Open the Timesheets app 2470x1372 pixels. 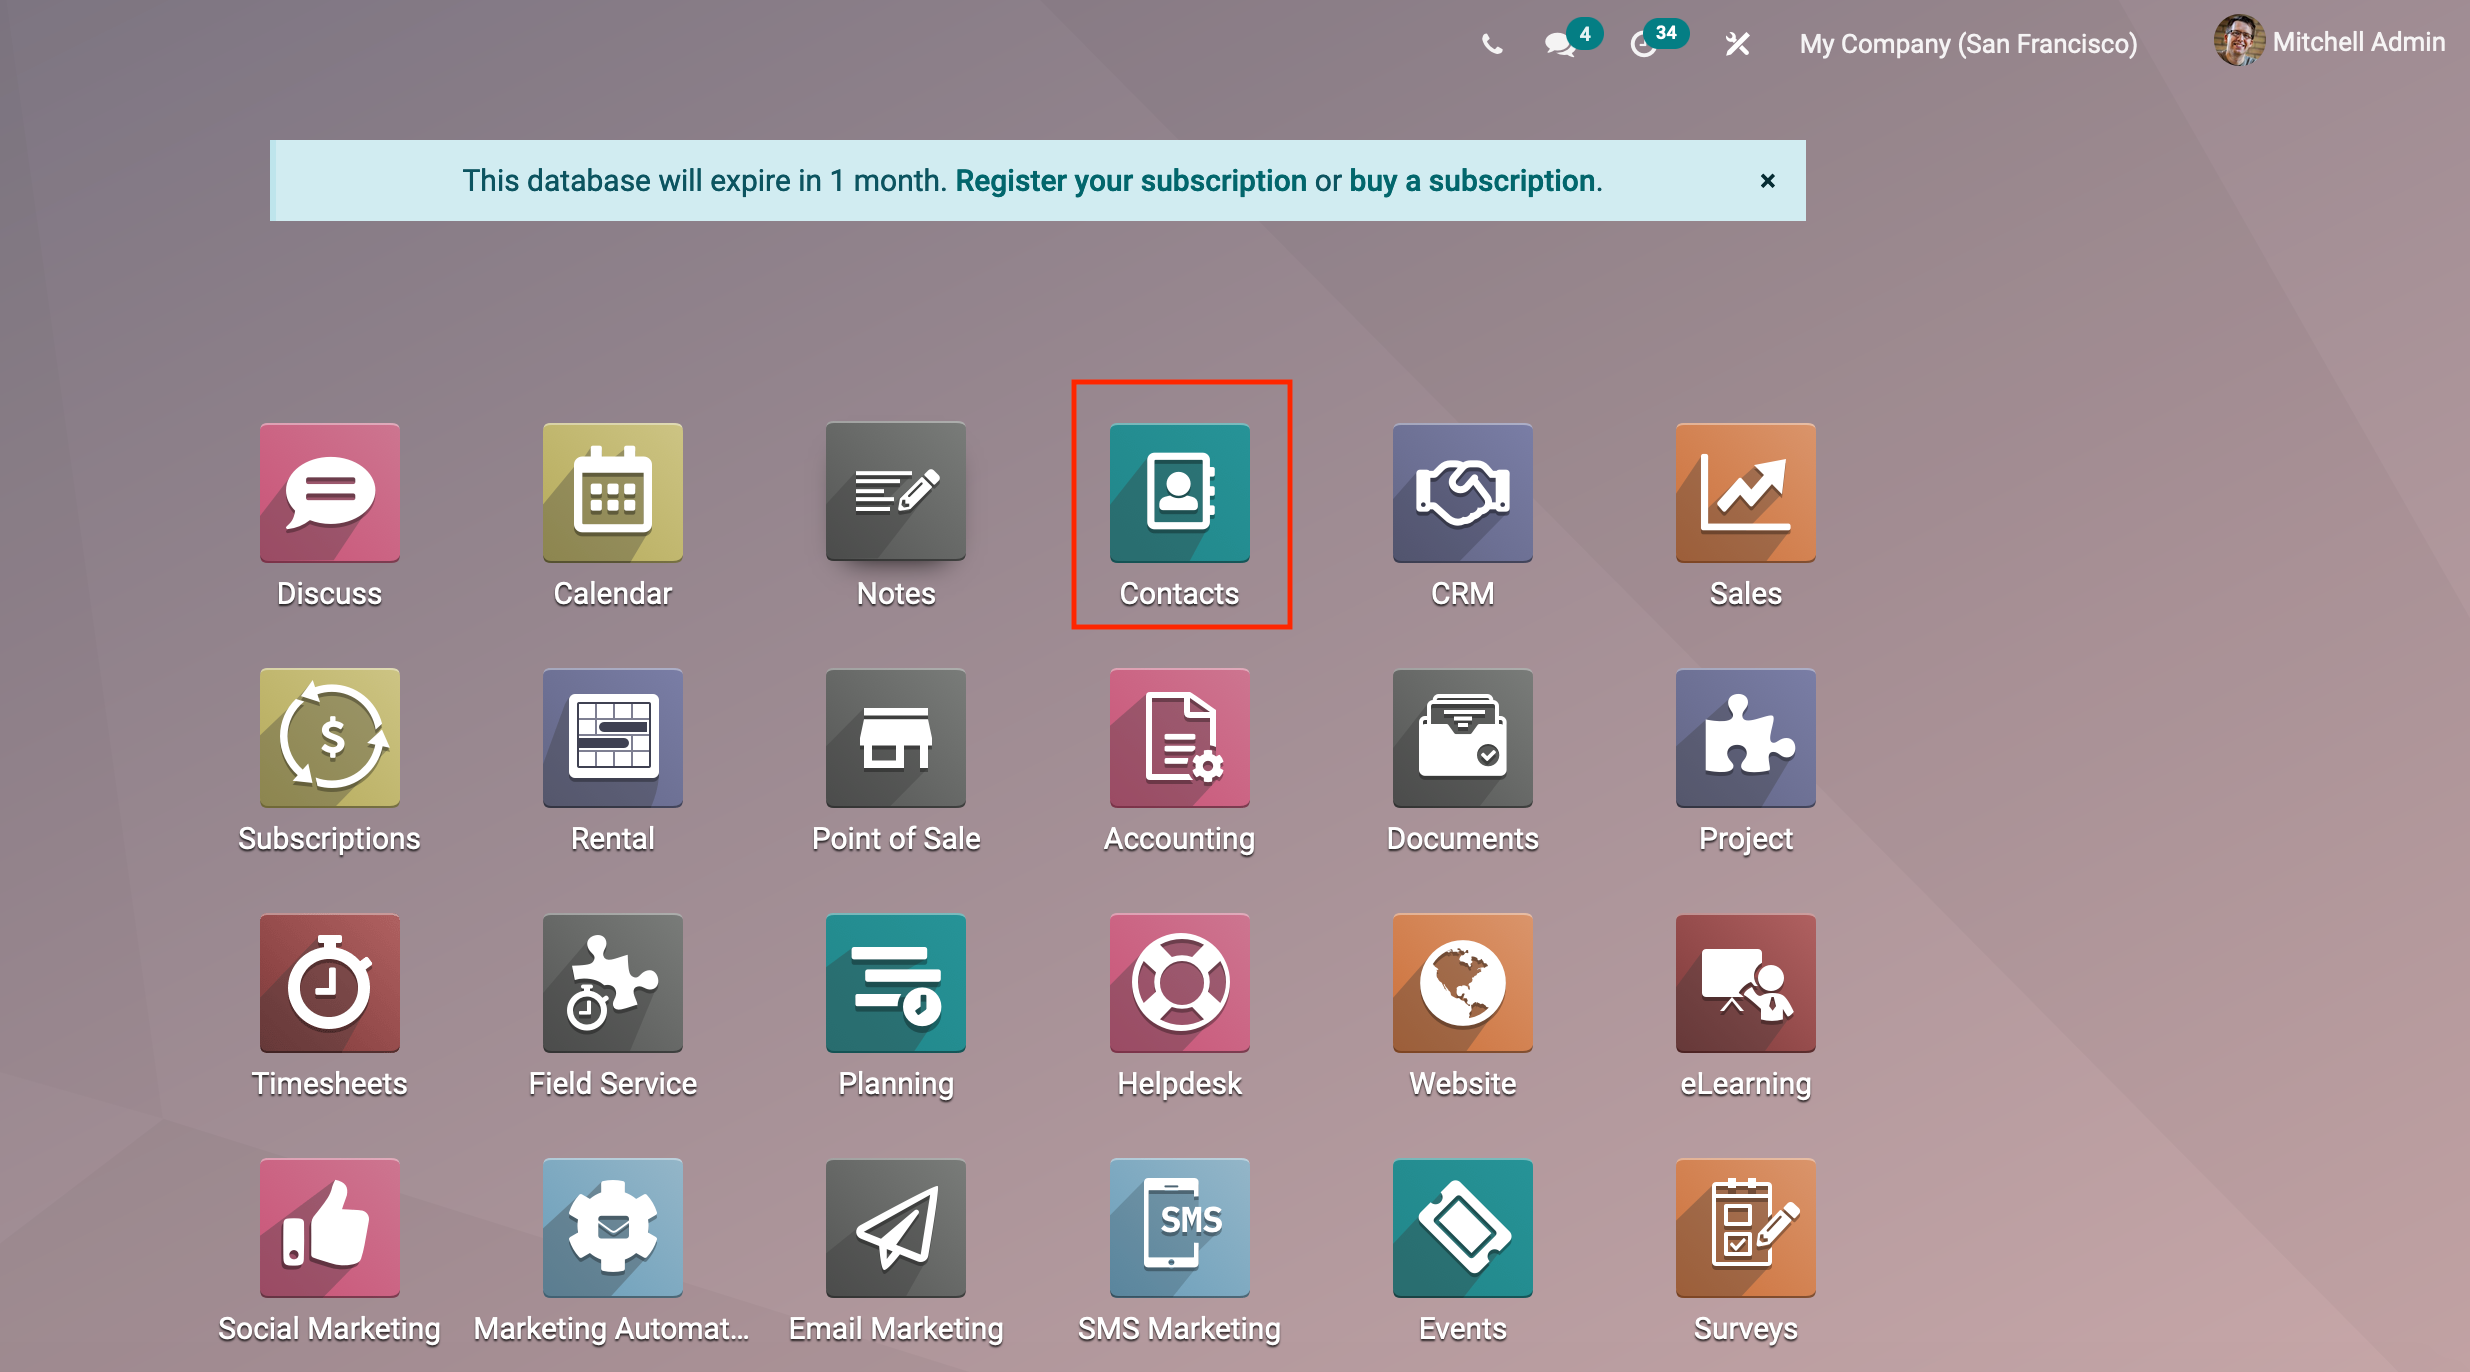[329, 983]
